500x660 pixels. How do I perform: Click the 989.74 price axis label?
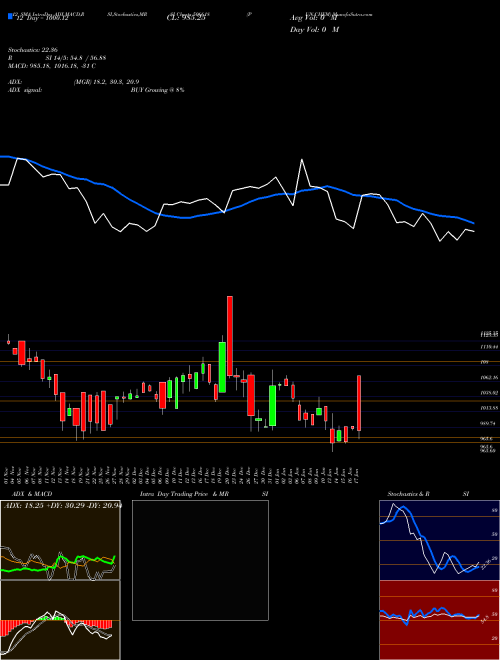click(489, 423)
